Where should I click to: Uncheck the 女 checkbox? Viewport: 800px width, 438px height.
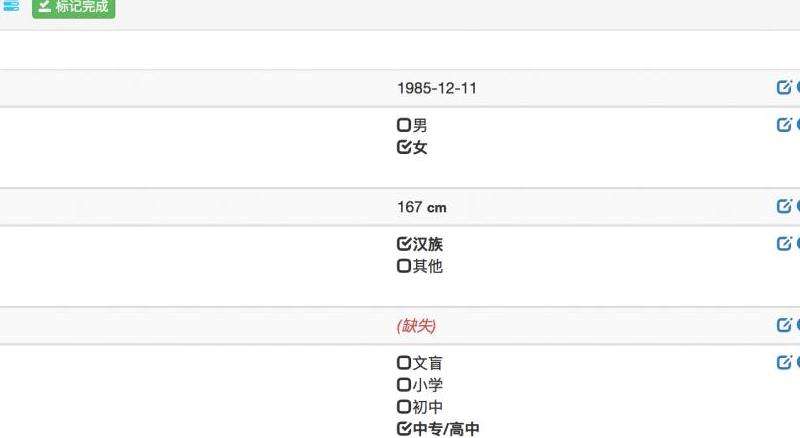(404, 147)
